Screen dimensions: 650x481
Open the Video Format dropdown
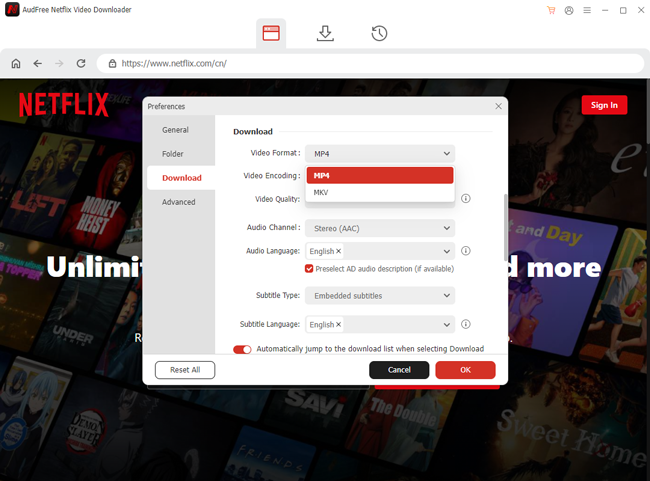tap(380, 154)
